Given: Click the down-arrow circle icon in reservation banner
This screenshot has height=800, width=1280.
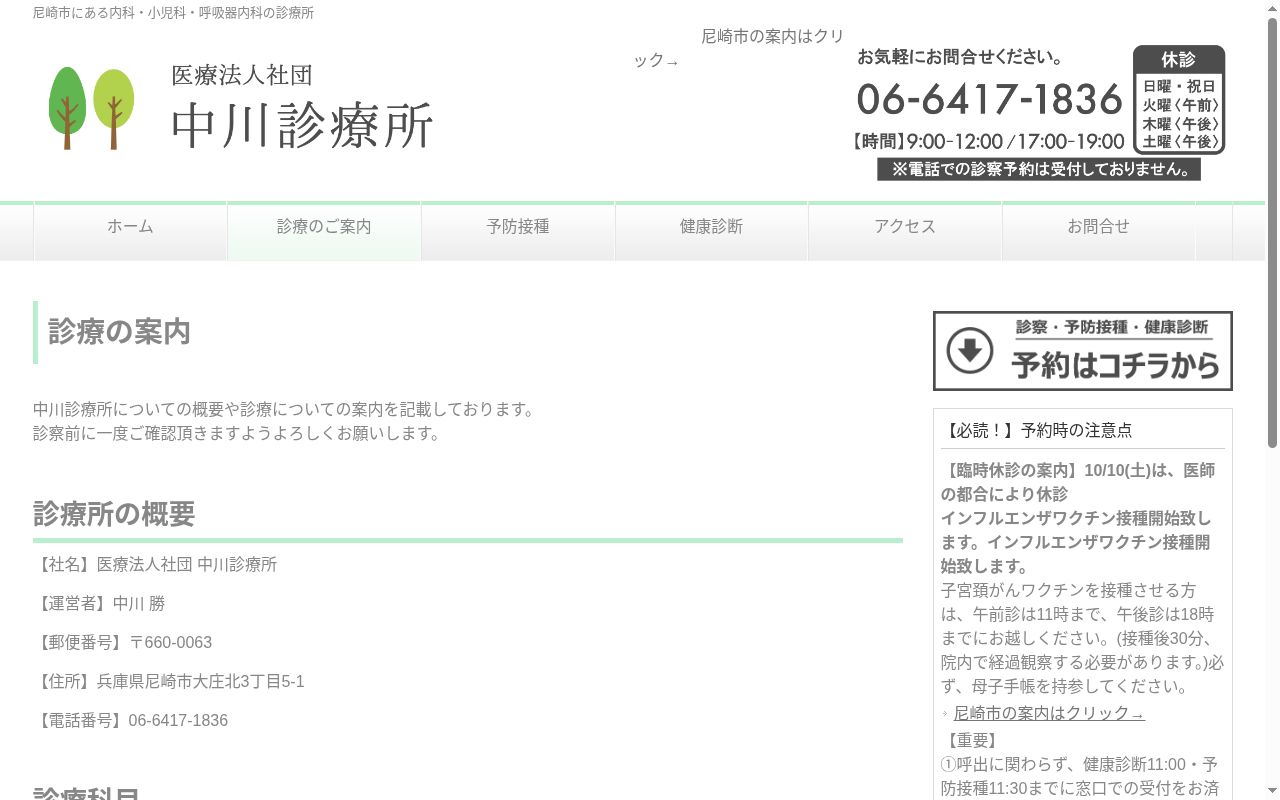Looking at the screenshot, I should click(x=970, y=351).
